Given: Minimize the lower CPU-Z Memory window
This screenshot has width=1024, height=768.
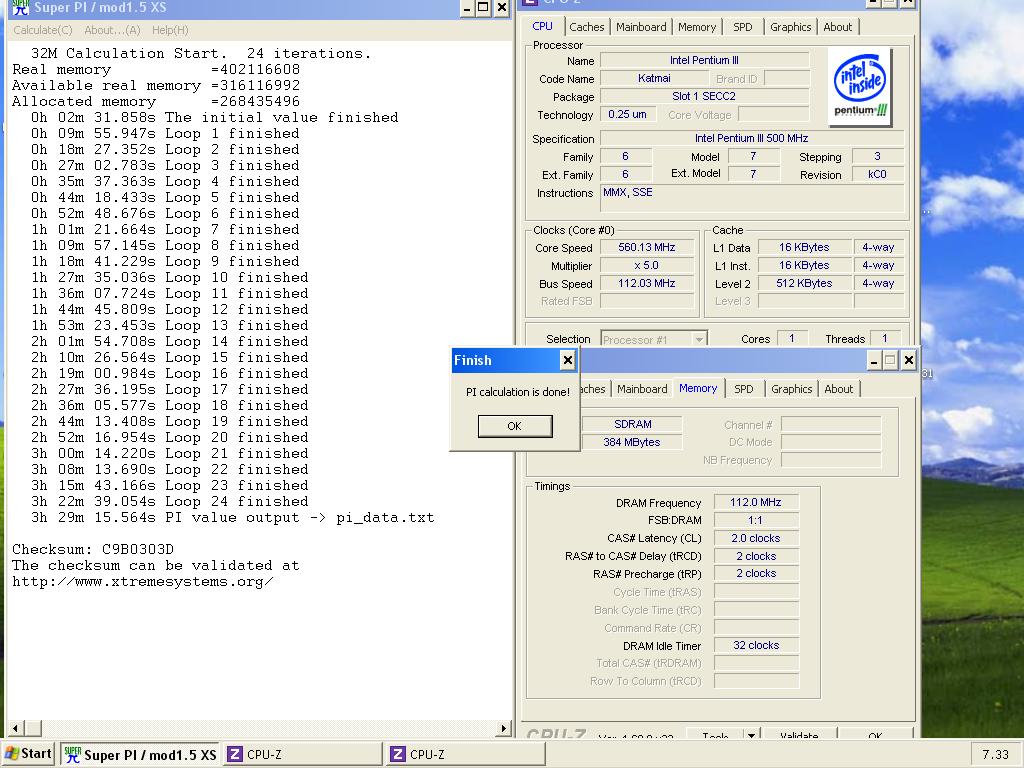Looking at the screenshot, I should pyautogui.click(x=874, y=360).
